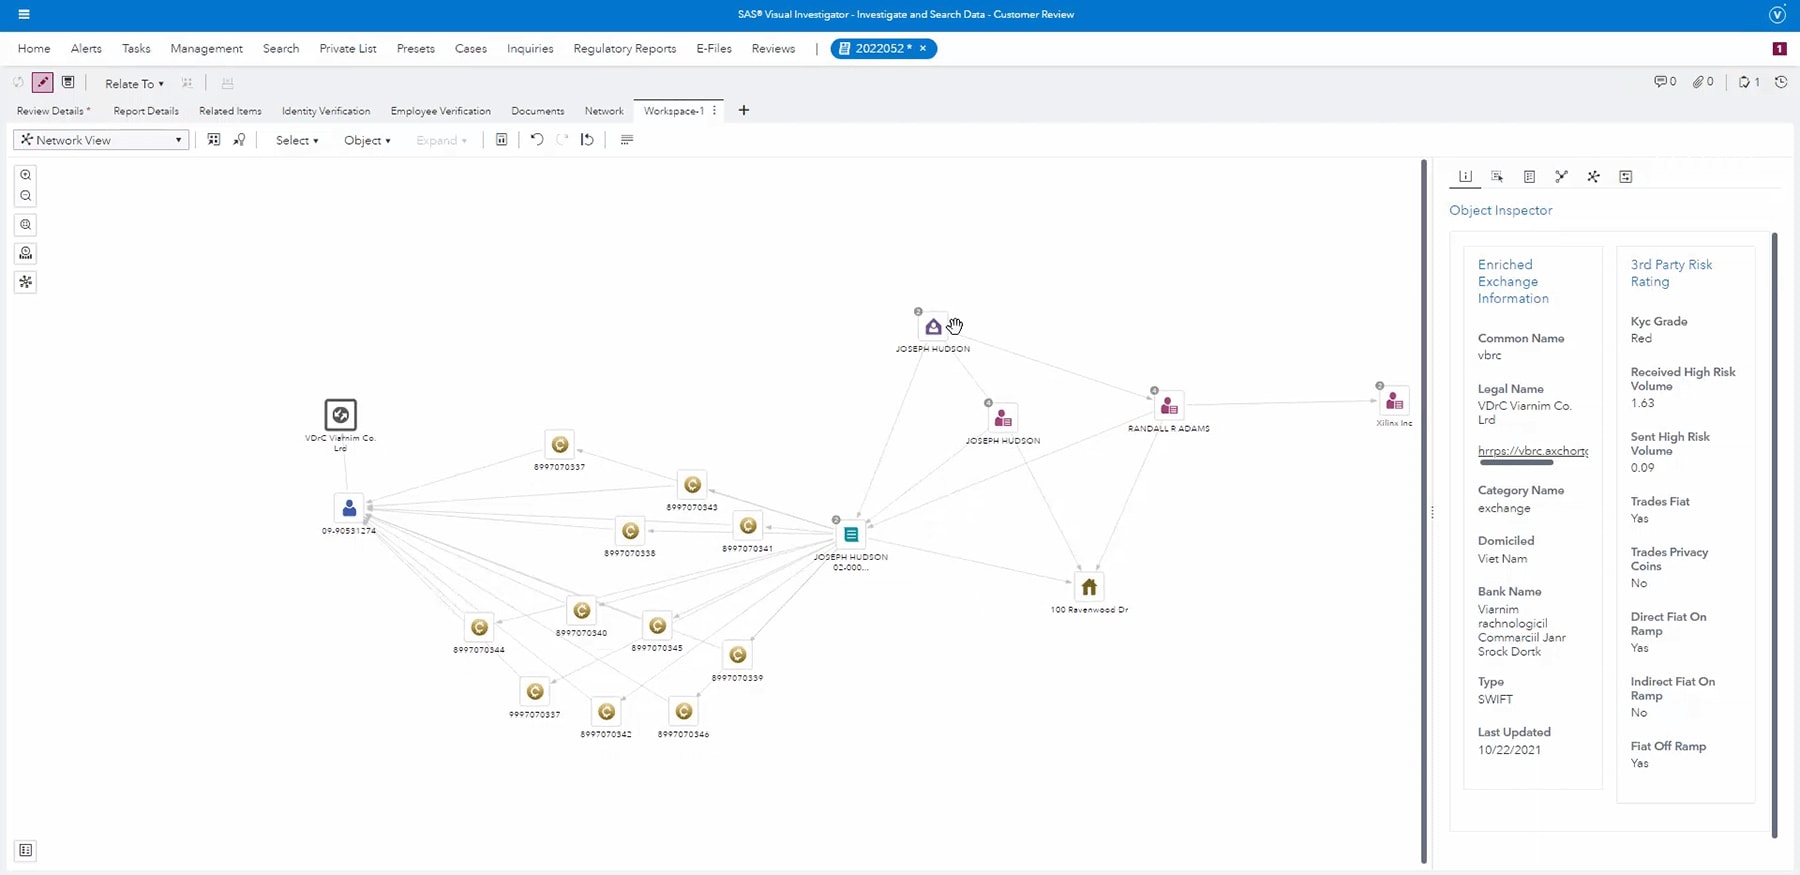Select the coin node 8997070346
The width and height of the screenshot is (1800, 875).
tap(684, 712)
